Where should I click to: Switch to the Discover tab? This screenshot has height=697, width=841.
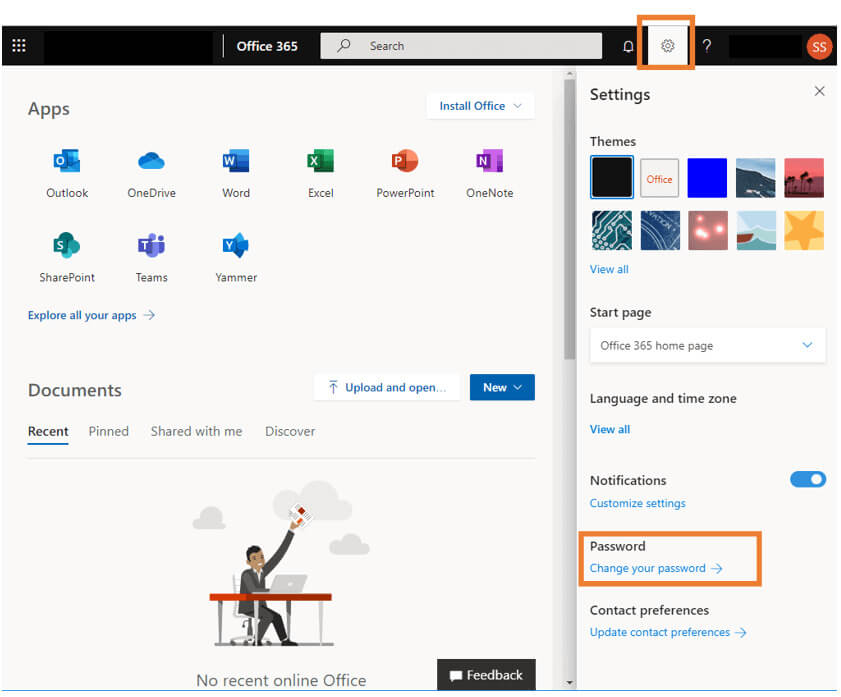coord(290,432)
